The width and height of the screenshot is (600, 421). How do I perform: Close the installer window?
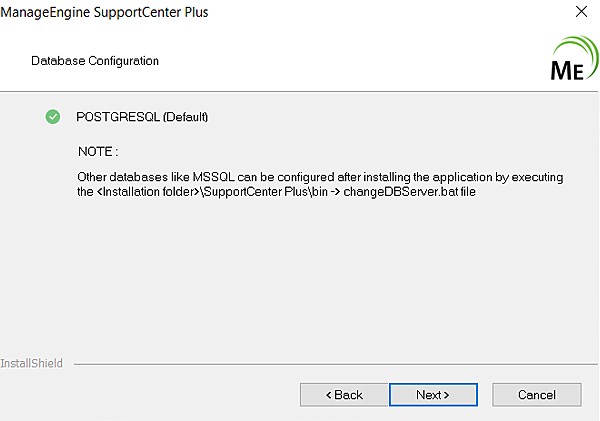tap(581, 13)
